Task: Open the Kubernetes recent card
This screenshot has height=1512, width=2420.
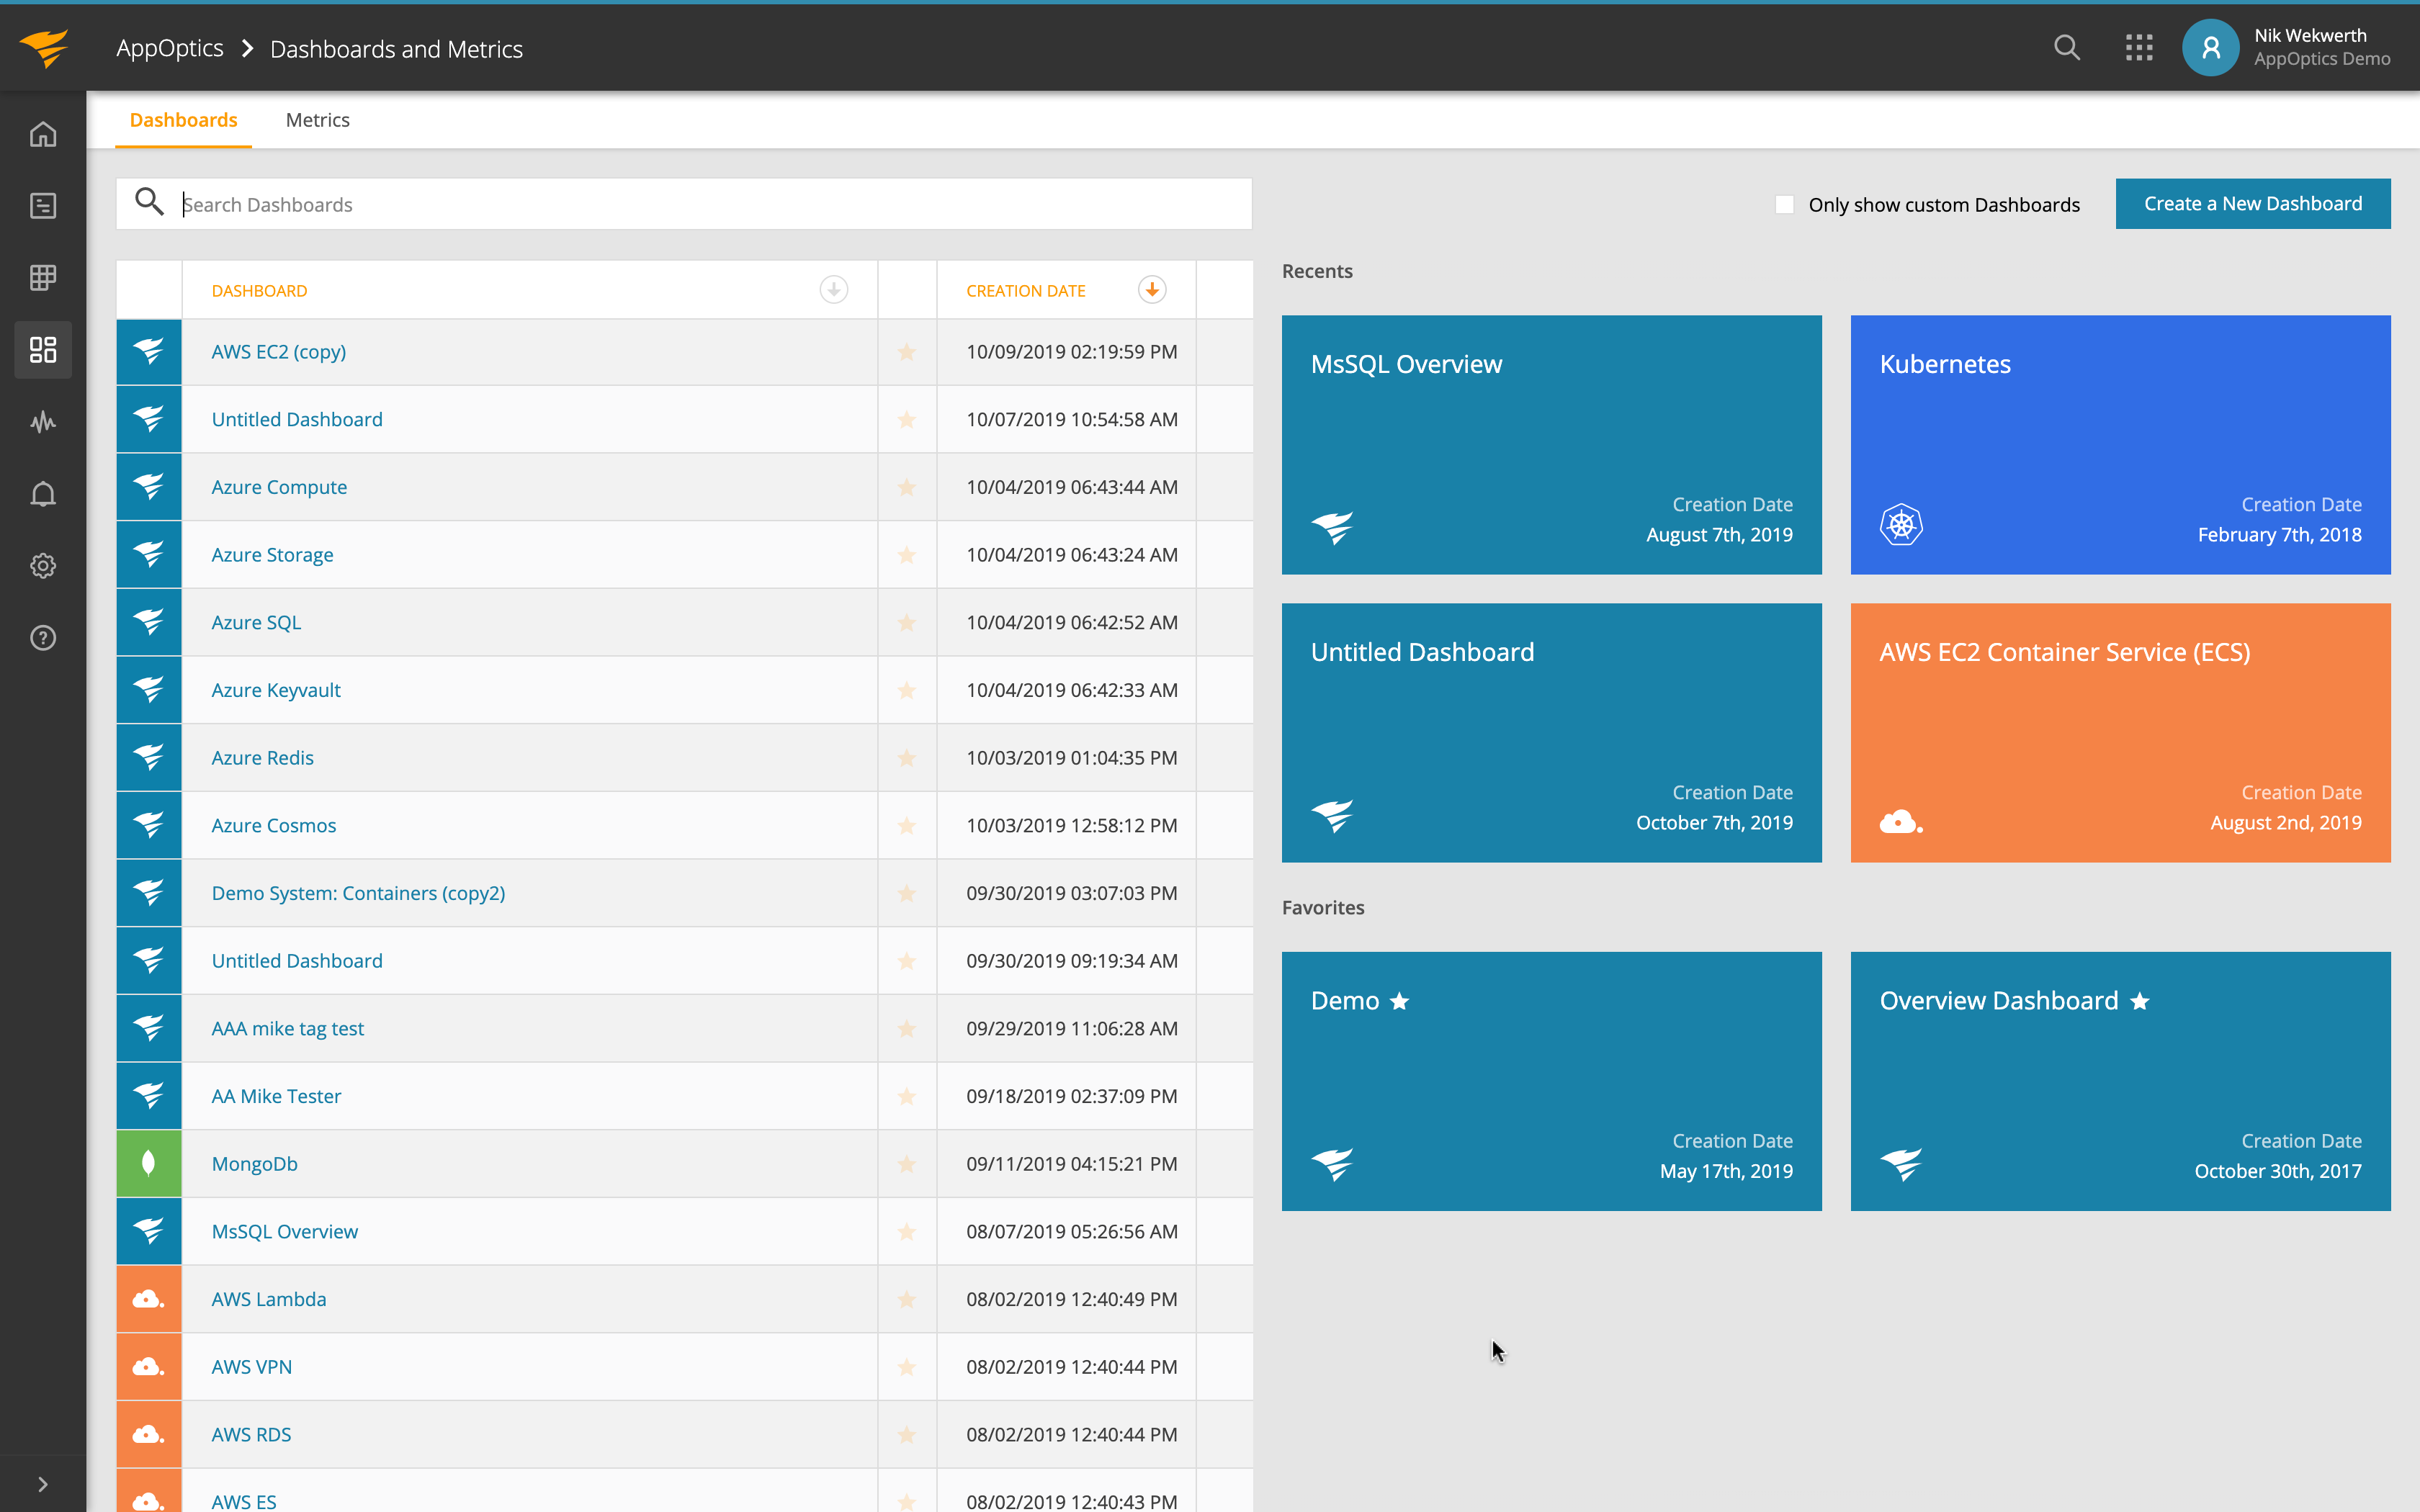Action: 2120,445
